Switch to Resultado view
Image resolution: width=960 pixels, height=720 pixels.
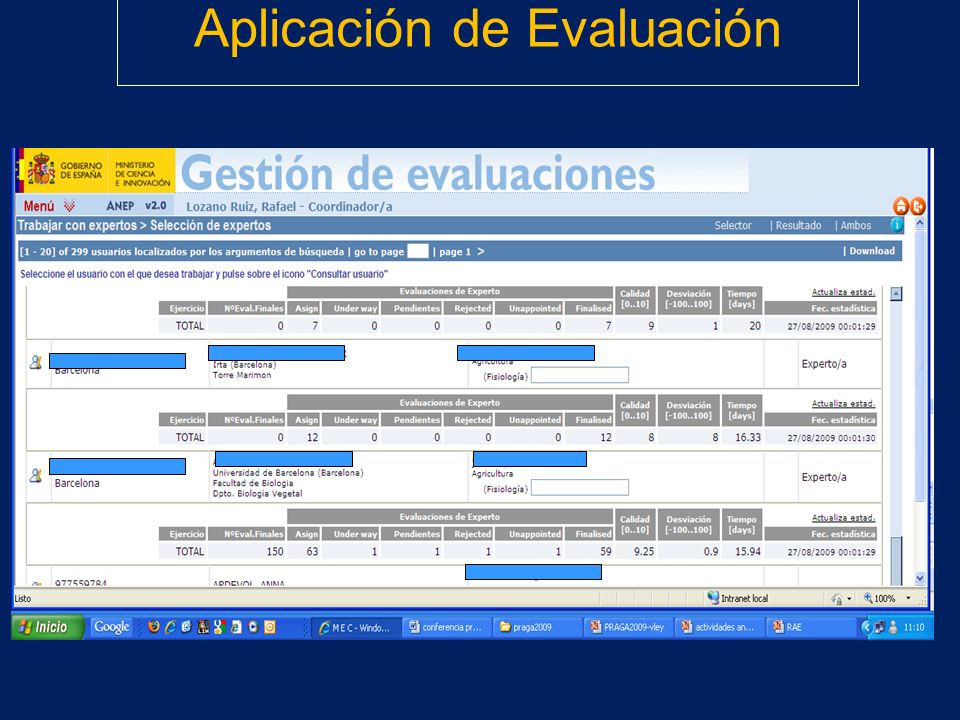click(x=798, y=225)
